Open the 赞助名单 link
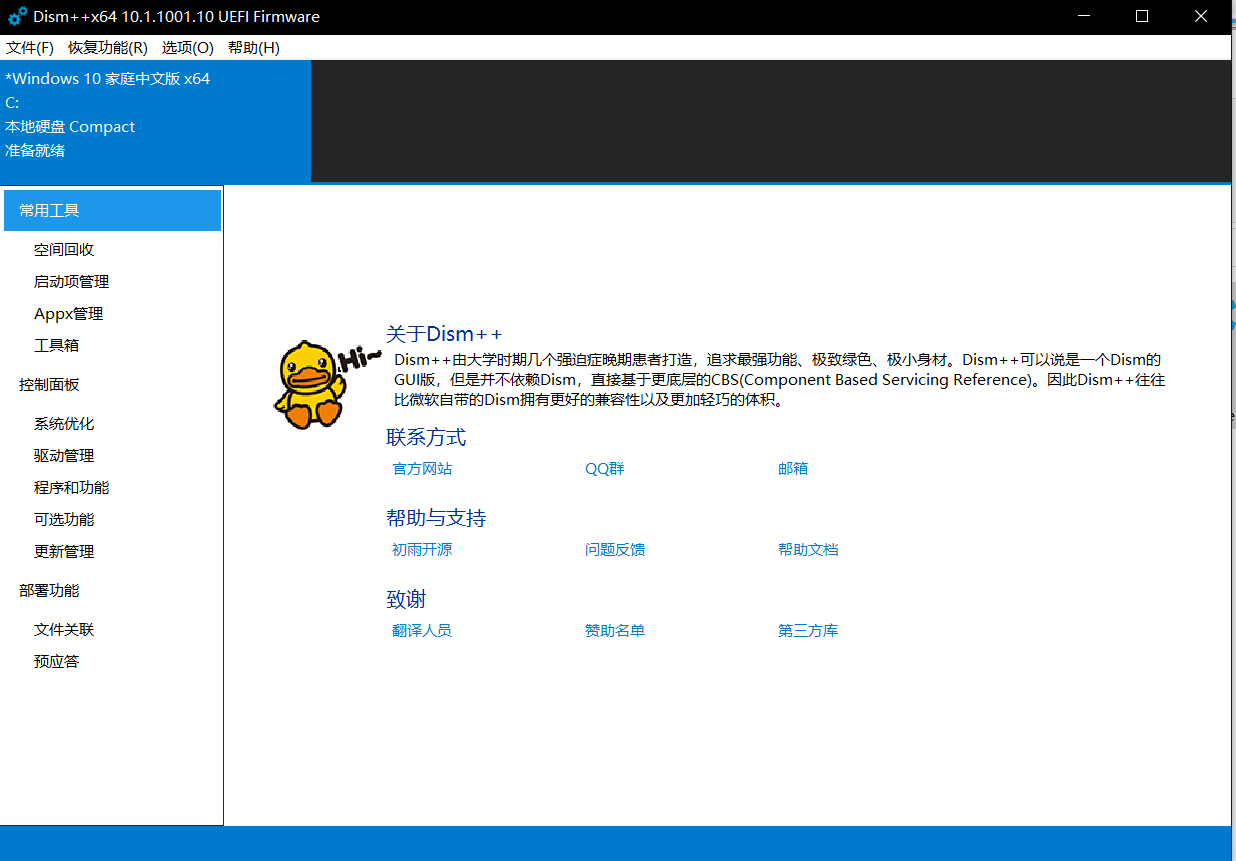Viewport: 1236px width, 861px height. point(615,631)
